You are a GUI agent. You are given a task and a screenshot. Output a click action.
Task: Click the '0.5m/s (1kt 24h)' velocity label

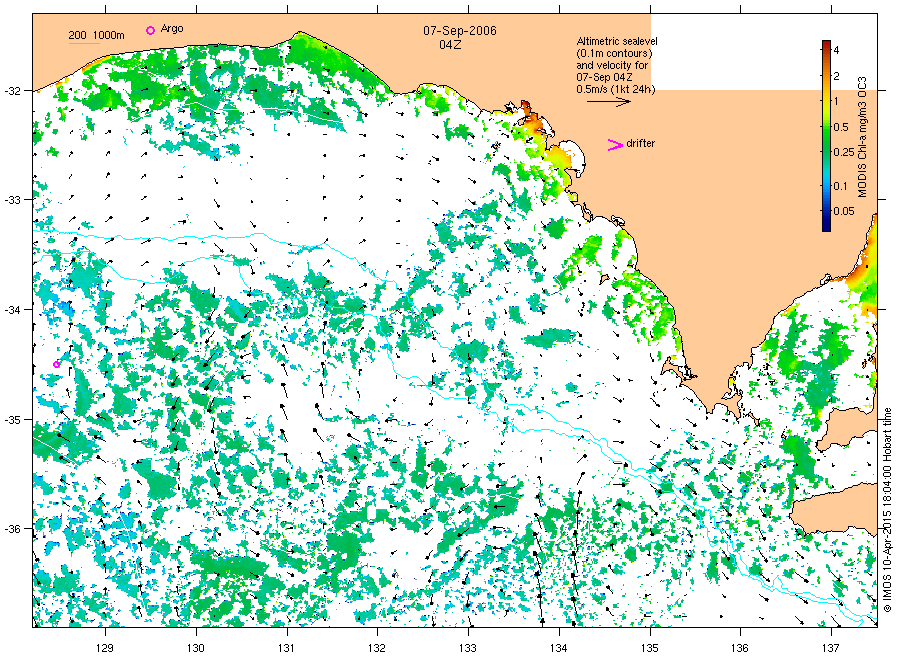tap(616, 90)
